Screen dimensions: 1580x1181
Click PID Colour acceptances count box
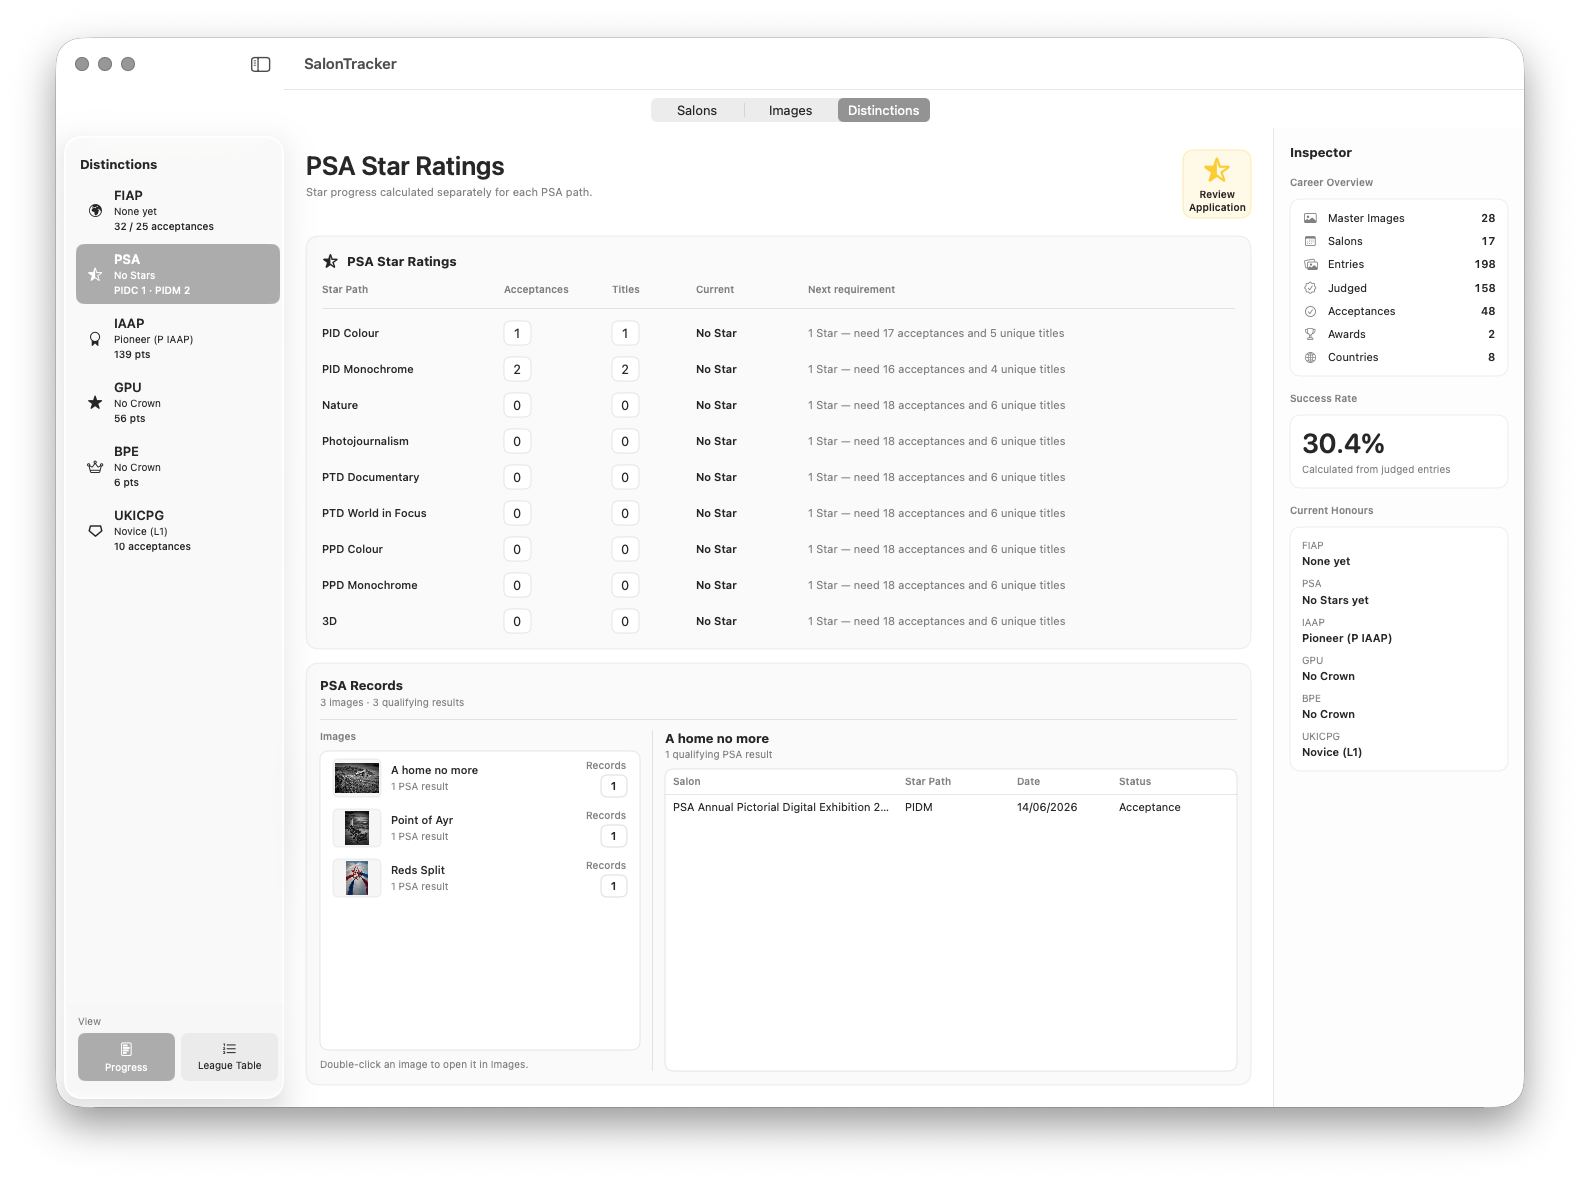[x=517, y=333]
